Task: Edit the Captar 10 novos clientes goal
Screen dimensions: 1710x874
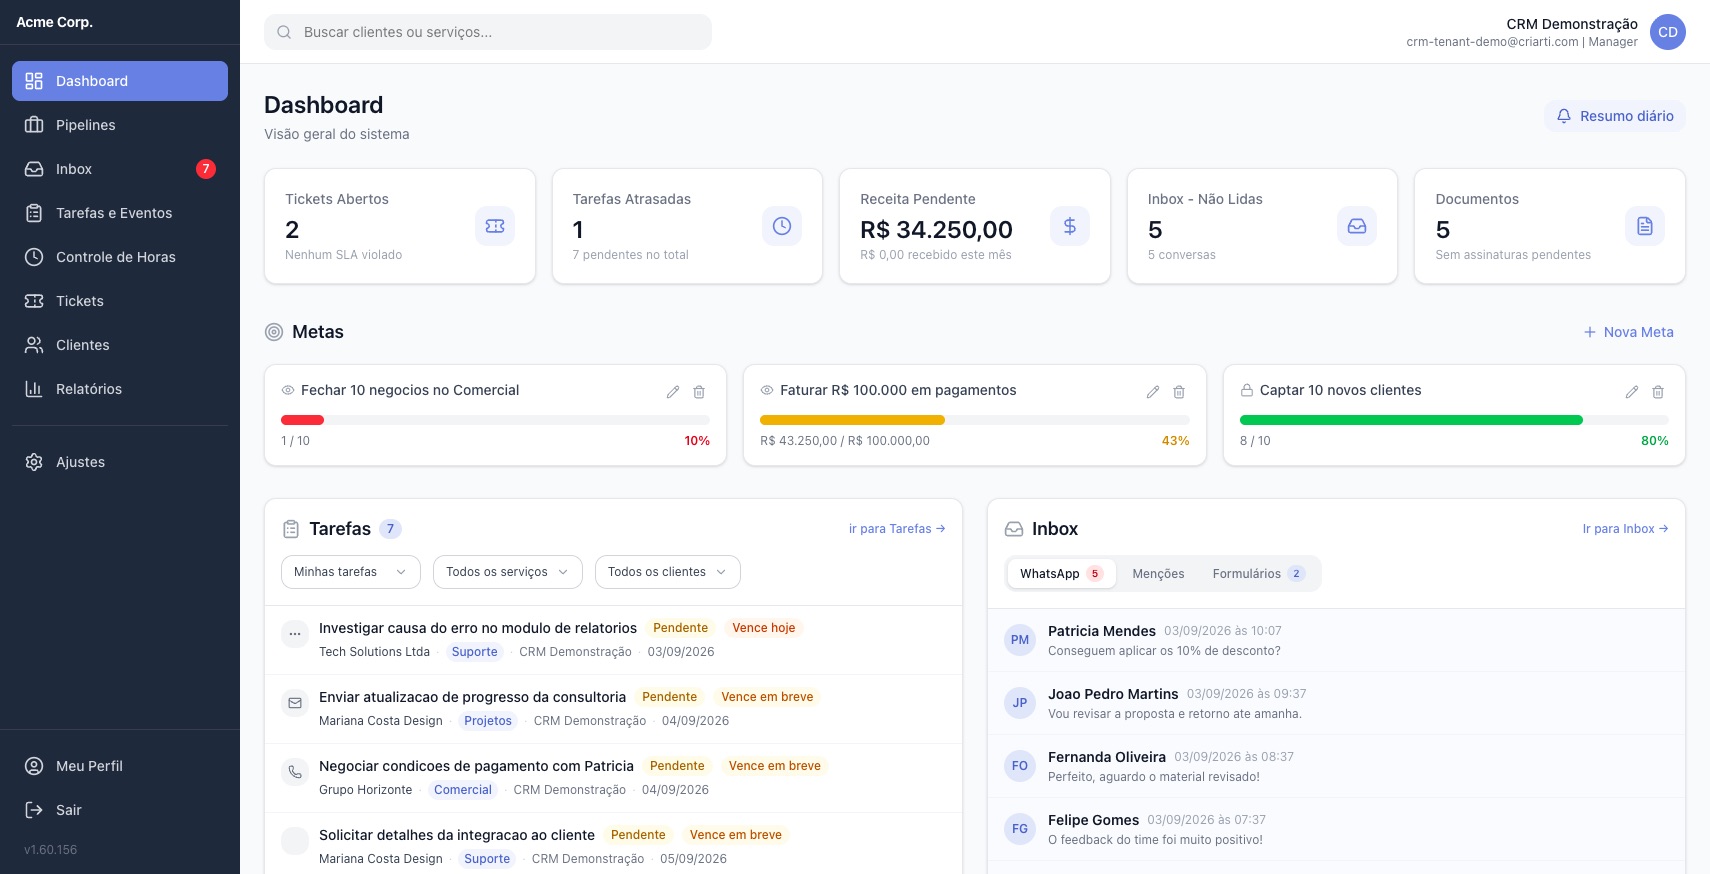Action: 1632,392
